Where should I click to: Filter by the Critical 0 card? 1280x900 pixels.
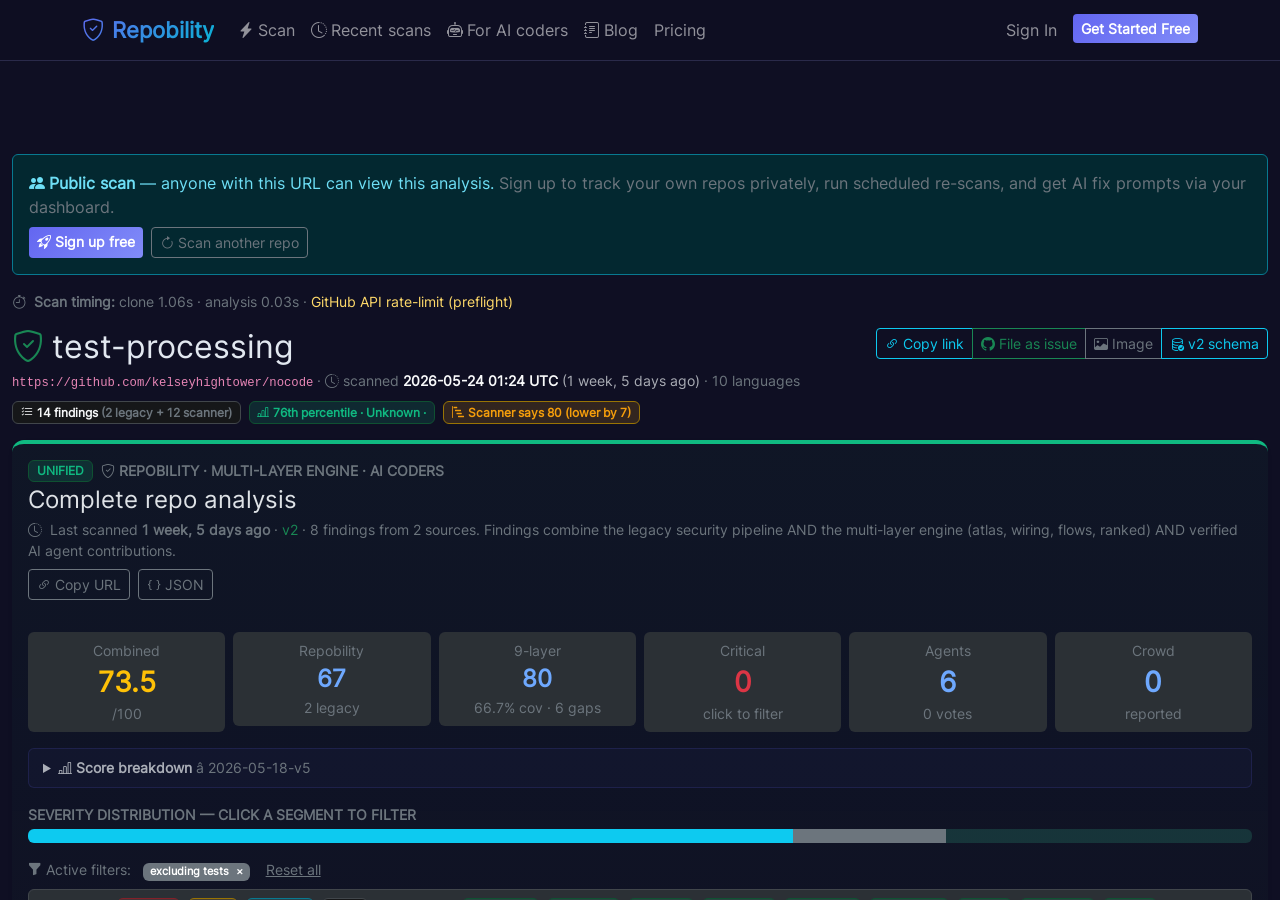[742, 682]
